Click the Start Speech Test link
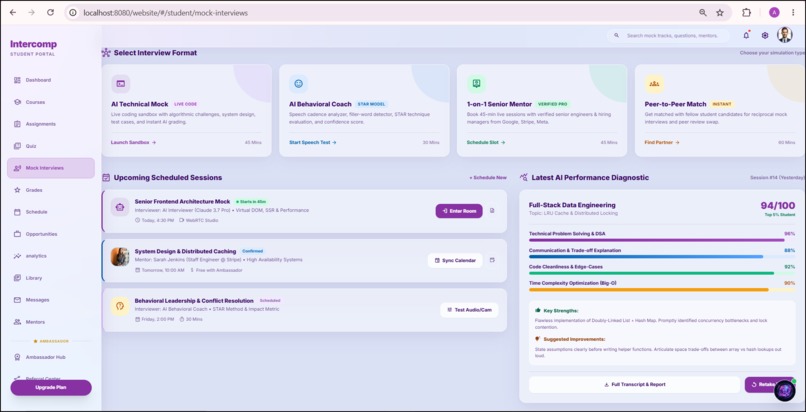 click(x=313, y=142)
